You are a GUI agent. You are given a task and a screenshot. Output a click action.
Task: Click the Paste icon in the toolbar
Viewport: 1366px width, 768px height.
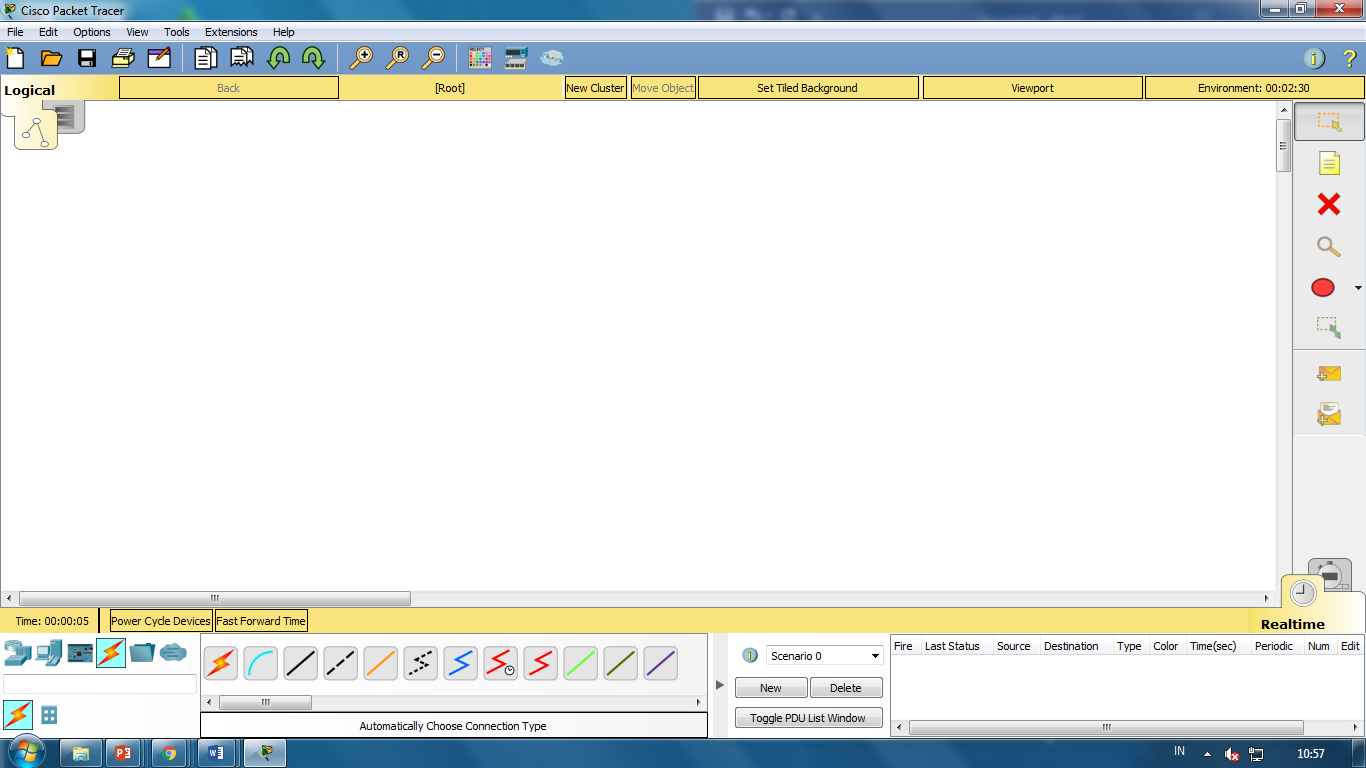pos(241,58)
